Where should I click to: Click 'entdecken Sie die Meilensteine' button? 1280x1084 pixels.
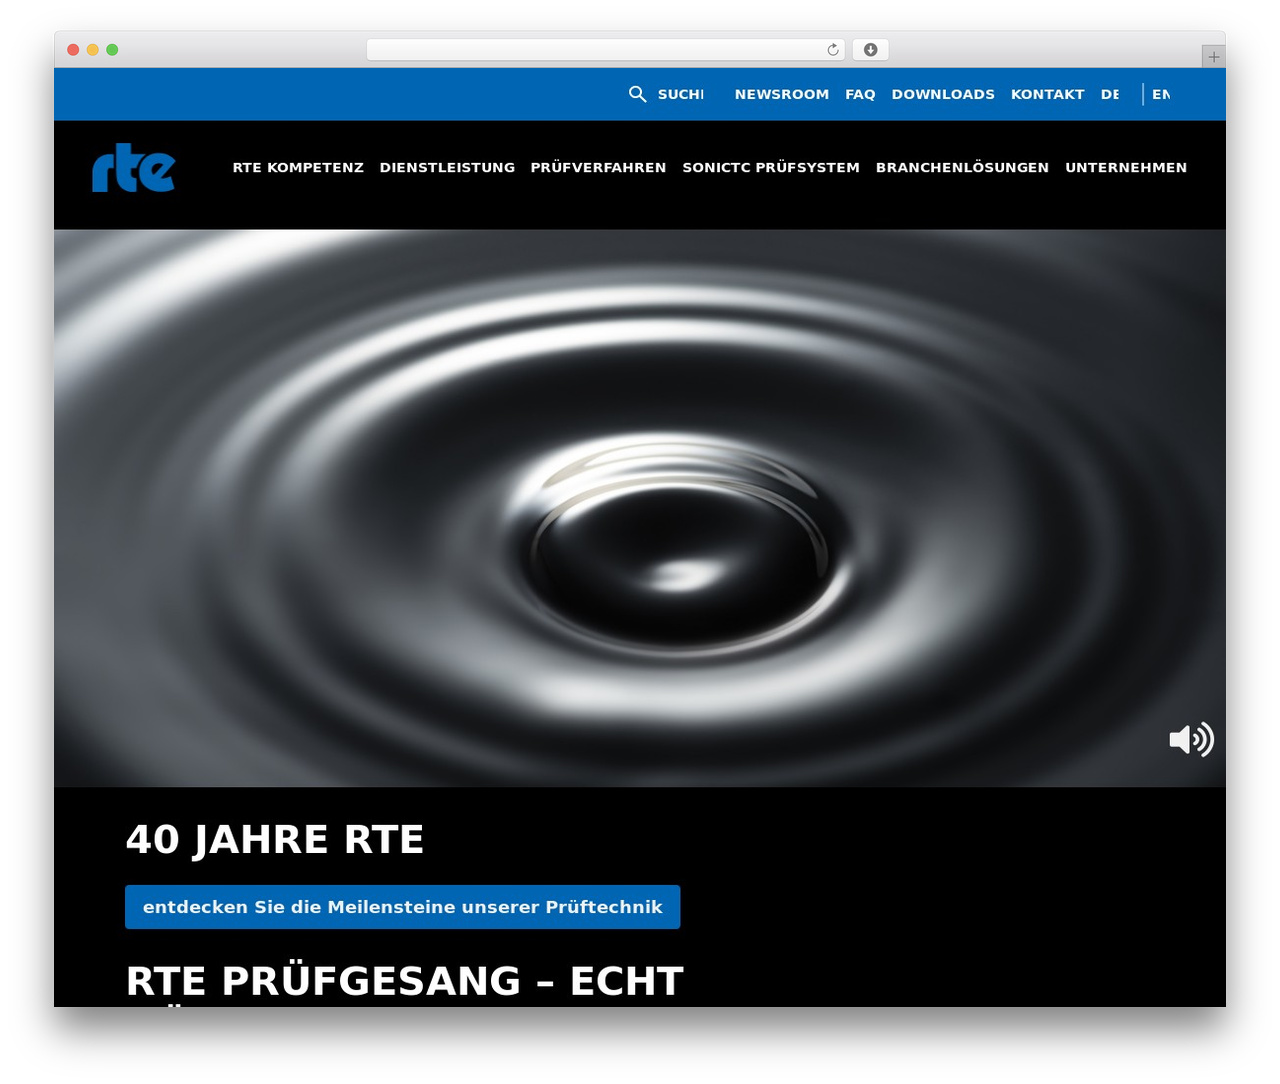(x=402, y=907)
